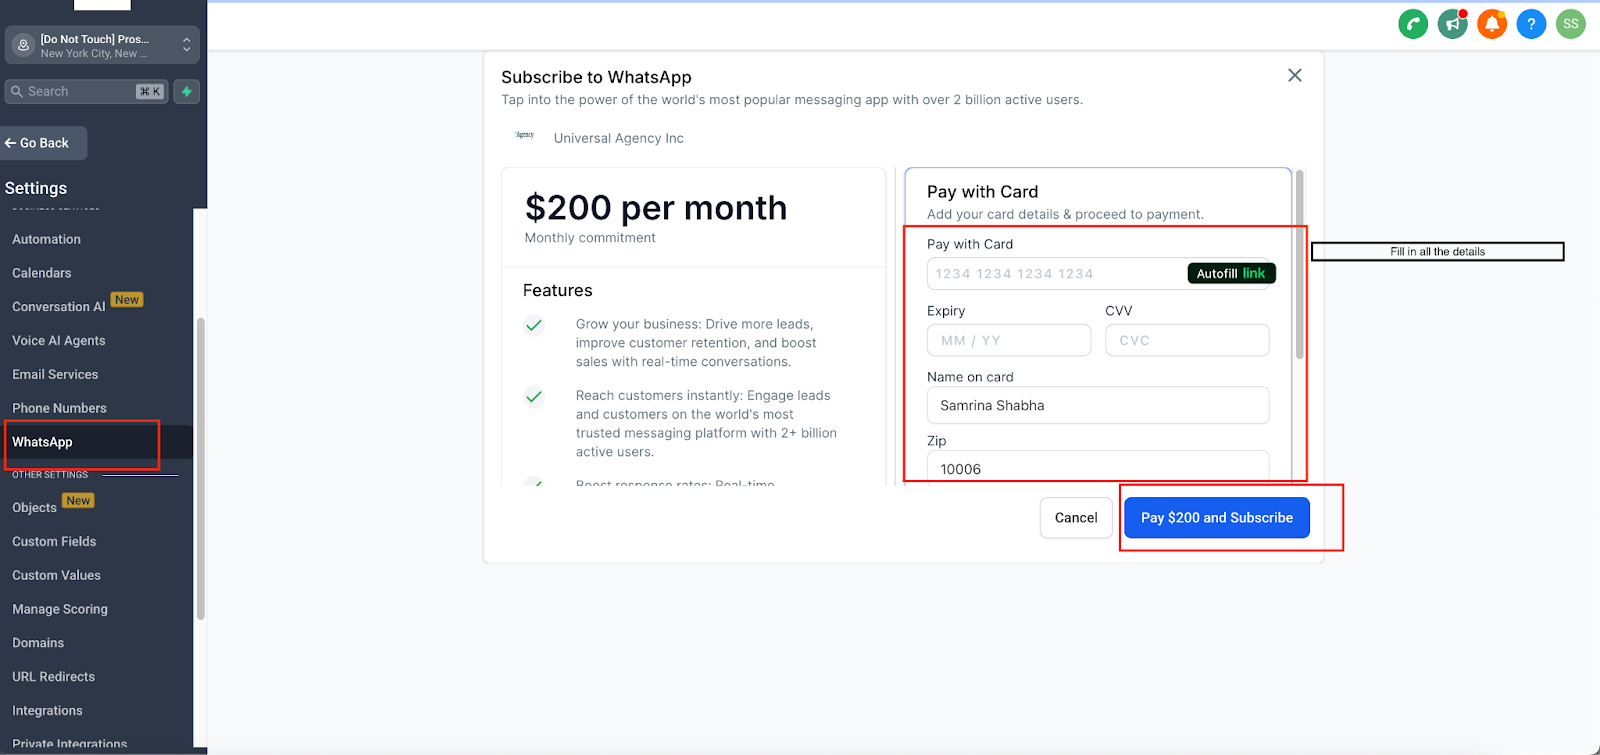Click the ⌘K search shortcut badge
Image resolution: width=1600 pixels, height=755 pixels.
click(150, 91)
